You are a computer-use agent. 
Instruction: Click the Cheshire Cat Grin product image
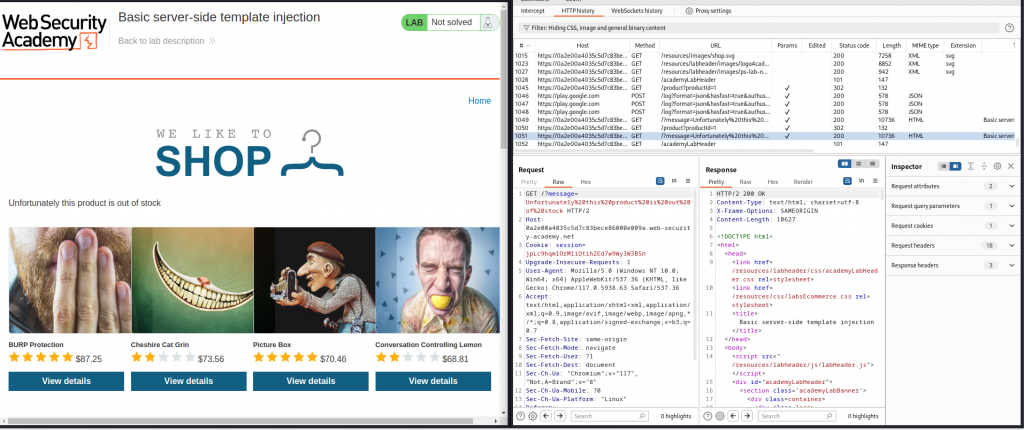point(192,280)
